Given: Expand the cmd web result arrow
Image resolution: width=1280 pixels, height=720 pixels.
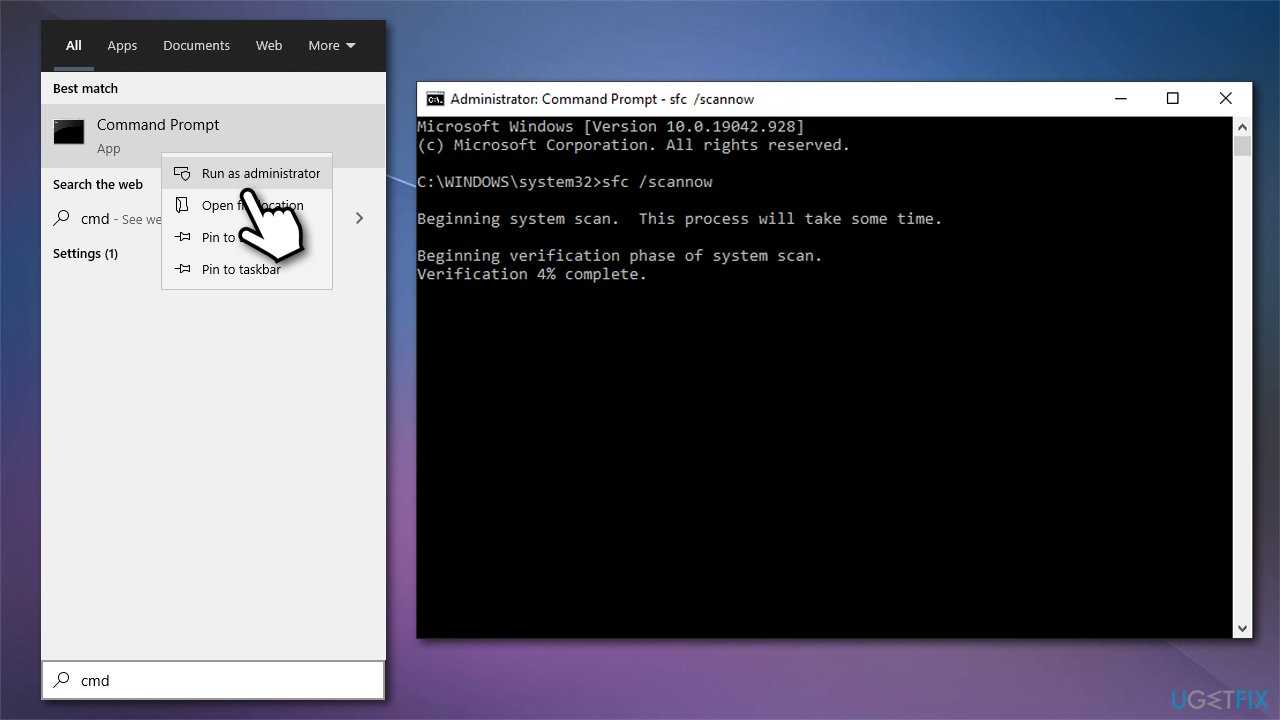Looking at the screenshot, I should coord(360,218).
